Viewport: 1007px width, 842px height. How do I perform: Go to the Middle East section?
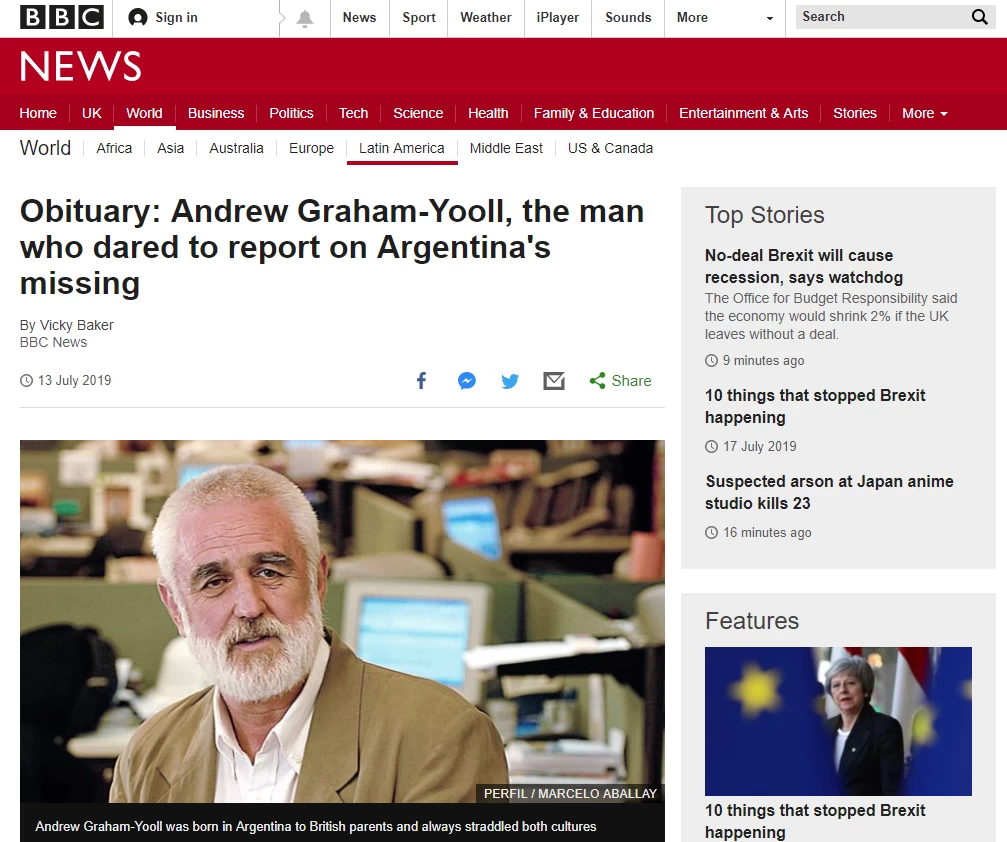tap(506, 148)
